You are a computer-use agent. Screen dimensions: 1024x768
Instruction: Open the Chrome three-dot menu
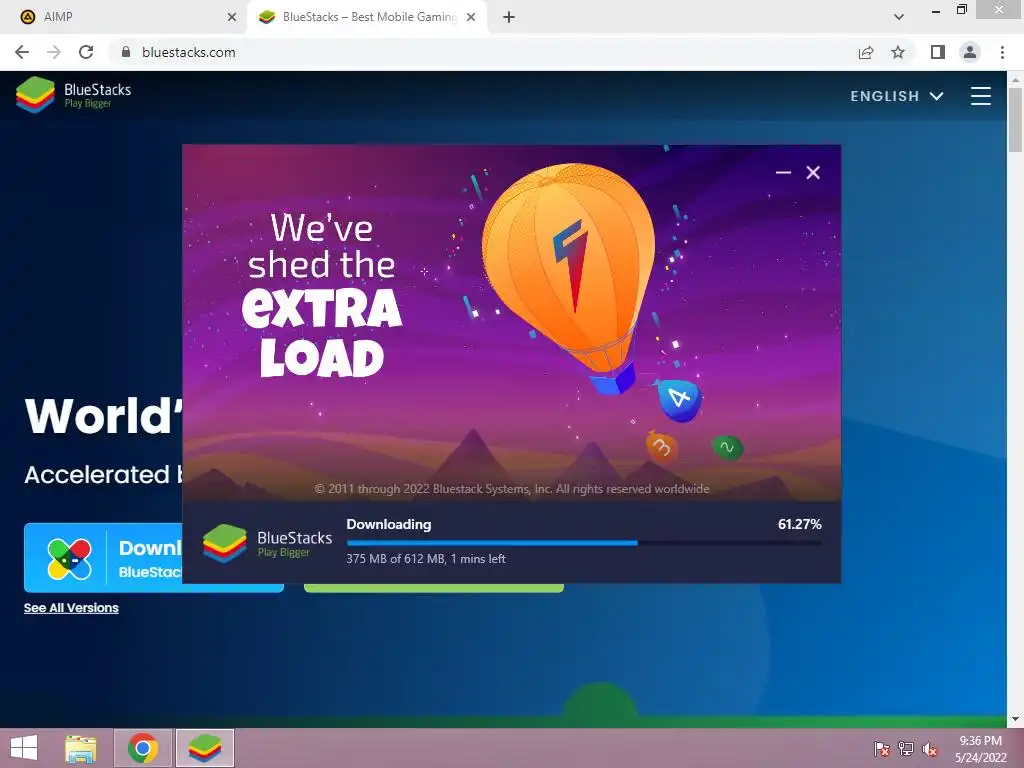pos(1002,52)
